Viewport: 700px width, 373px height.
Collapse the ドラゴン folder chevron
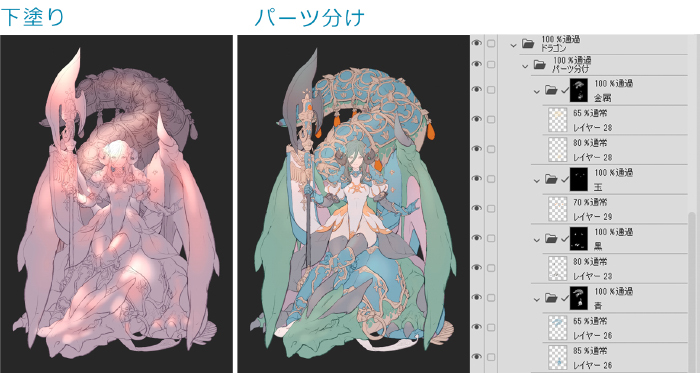tap(513, 45)
